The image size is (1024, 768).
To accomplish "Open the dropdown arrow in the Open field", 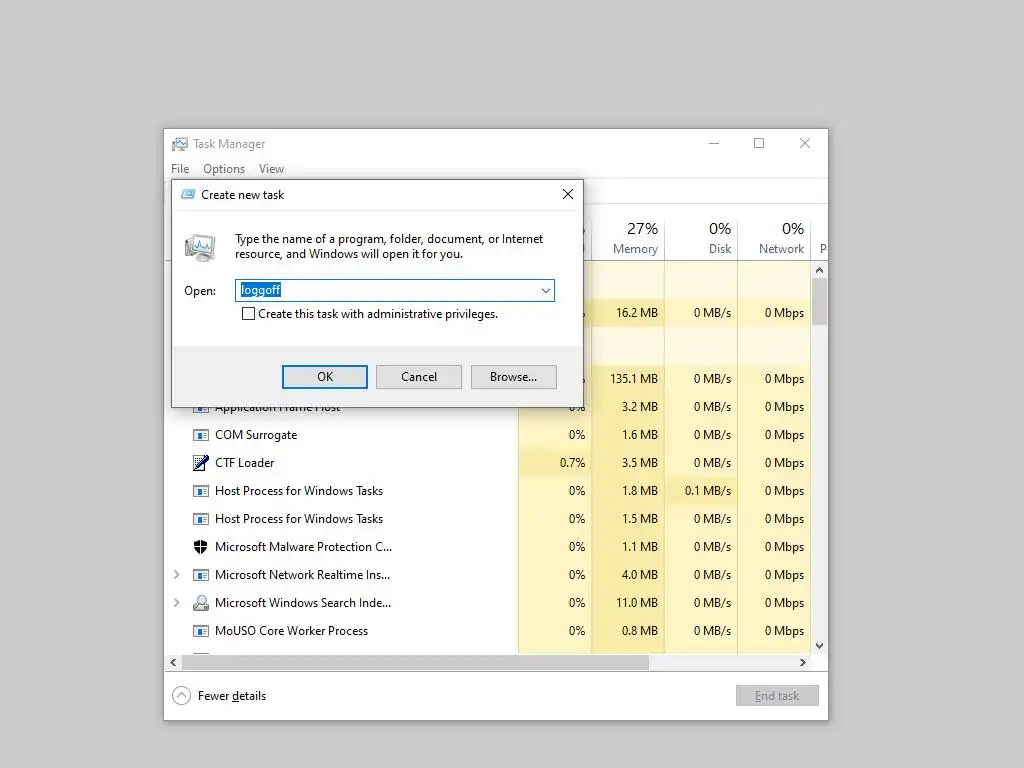I will click(545, 291).
